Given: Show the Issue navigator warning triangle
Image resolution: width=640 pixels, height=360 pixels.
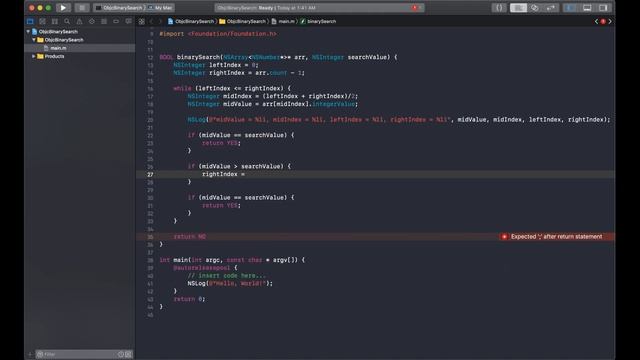Looking at the screenshot, I should pos(79,21).
